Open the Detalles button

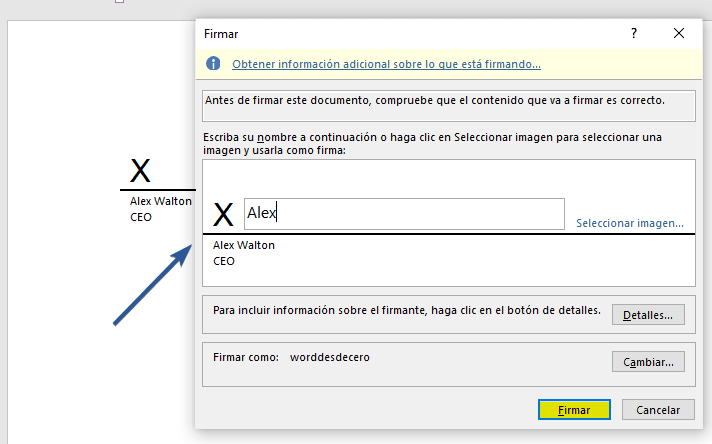pos(648,315)
